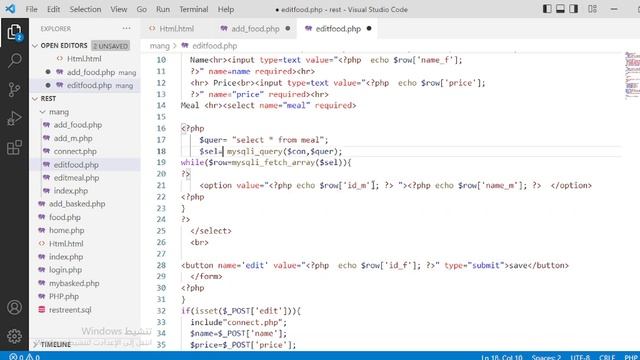Open the Terminal menu
The image size is (640, 360).
pyautogui.click(x=193, y=9)
